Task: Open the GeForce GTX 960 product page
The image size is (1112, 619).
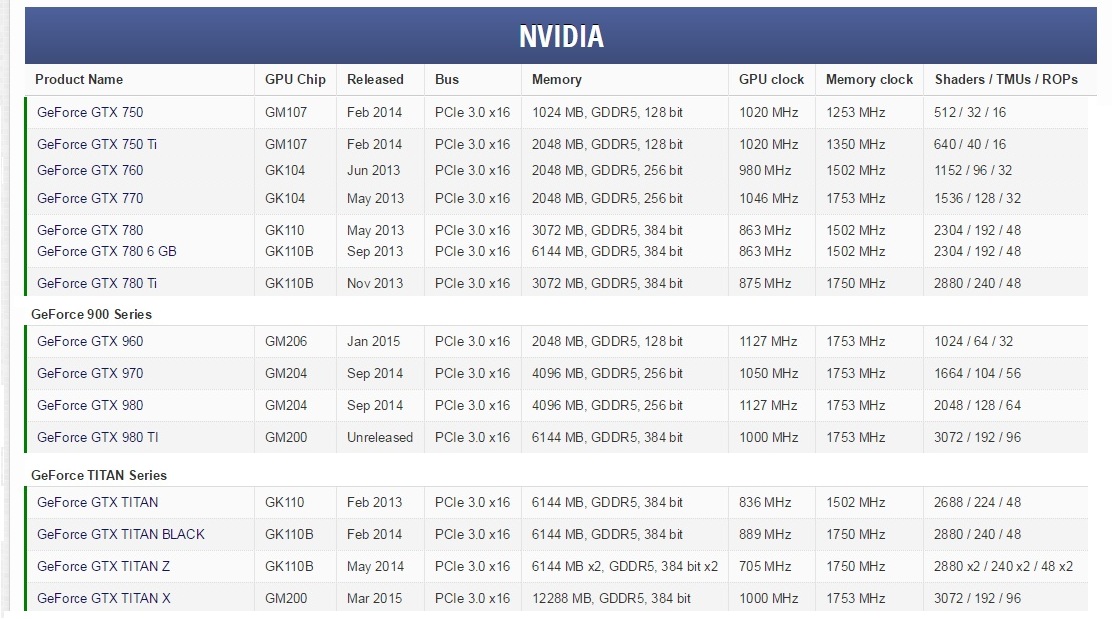Action: click(x=90, y=341)
